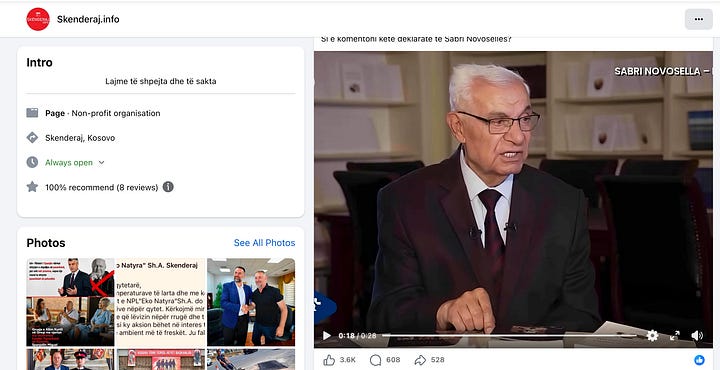Image resolution: width=720 pixels, height=370 pixels.
Task: Click the intro text Lajme të shpejta
Action: point(161,81)
